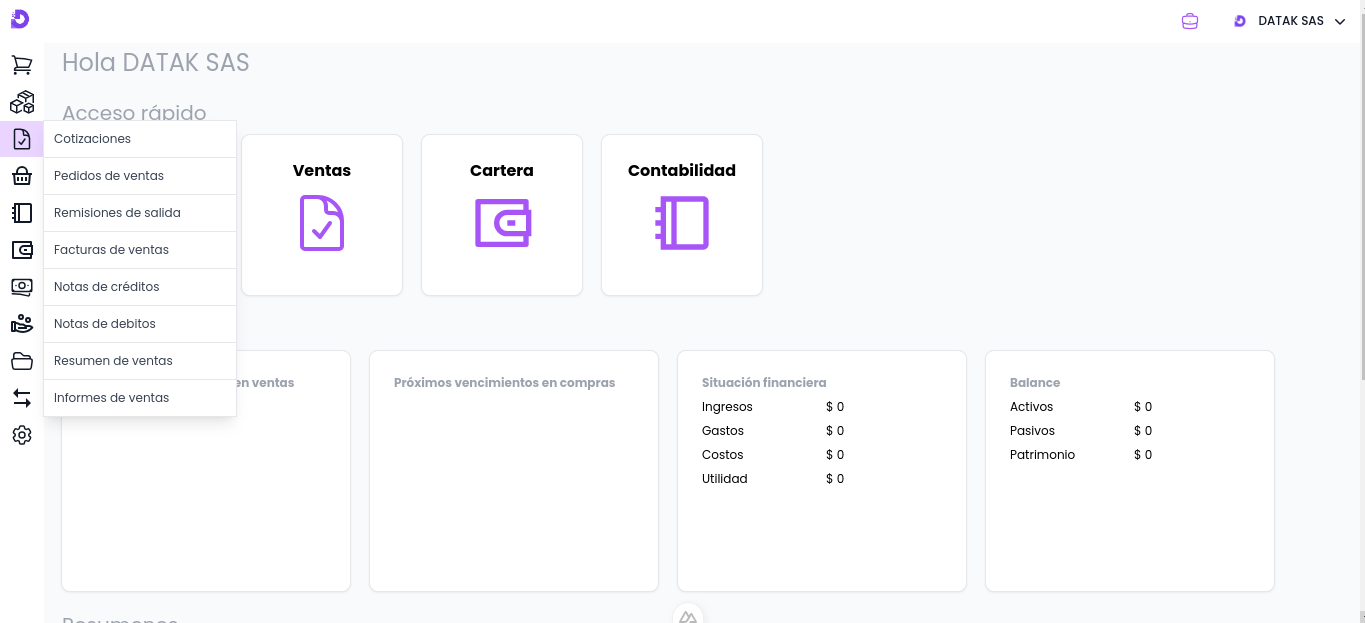Screen dimensions: 1365x623
Task: Open Informes de ventas menu item
Action: coord(111,398)
